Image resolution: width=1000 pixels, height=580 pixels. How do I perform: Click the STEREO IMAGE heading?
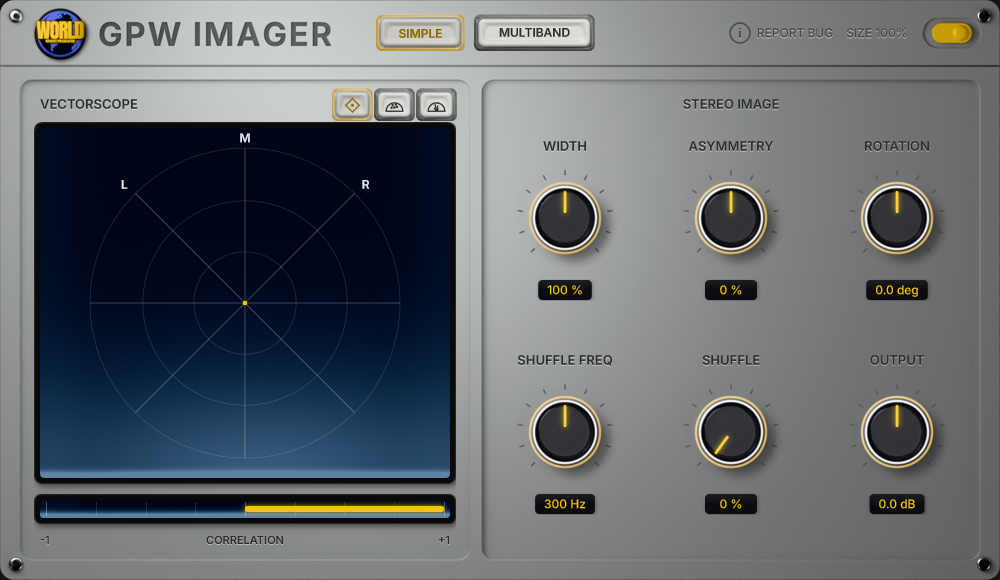point(731,104)
